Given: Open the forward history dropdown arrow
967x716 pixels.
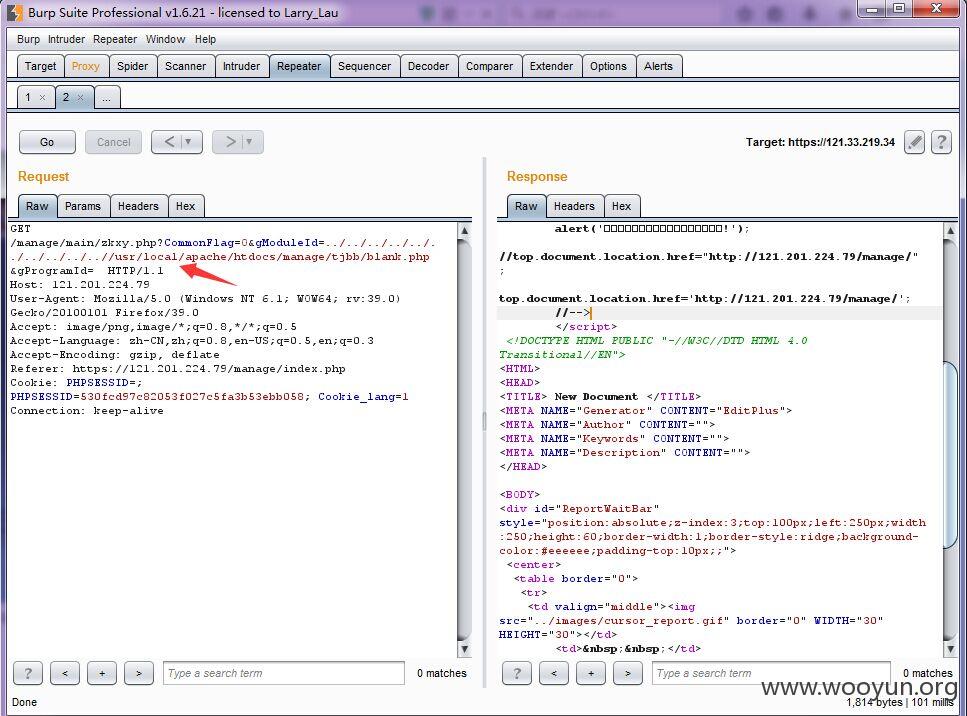Looking at the screenshot, I should click(250, 142).
